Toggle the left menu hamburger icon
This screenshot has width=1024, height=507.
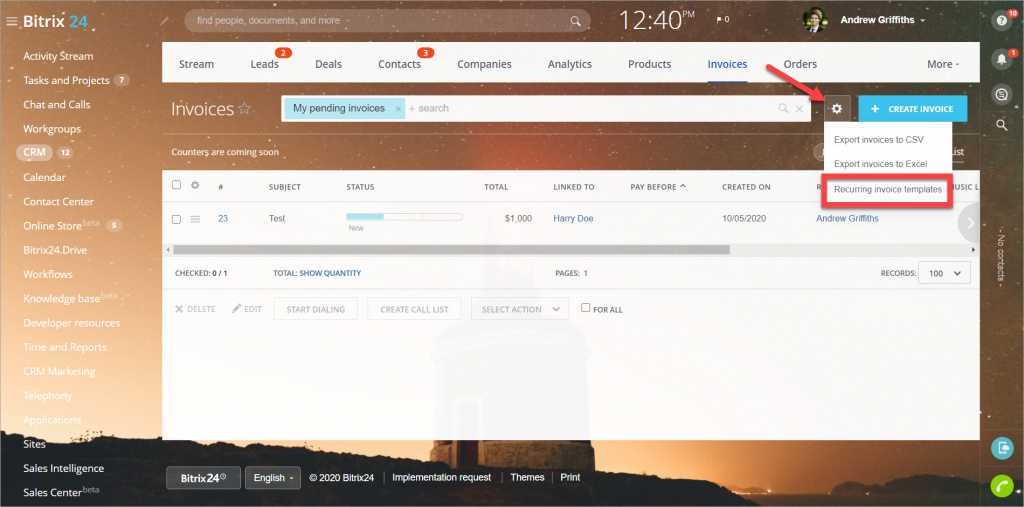pyautogui.click(x=11, y=21)
